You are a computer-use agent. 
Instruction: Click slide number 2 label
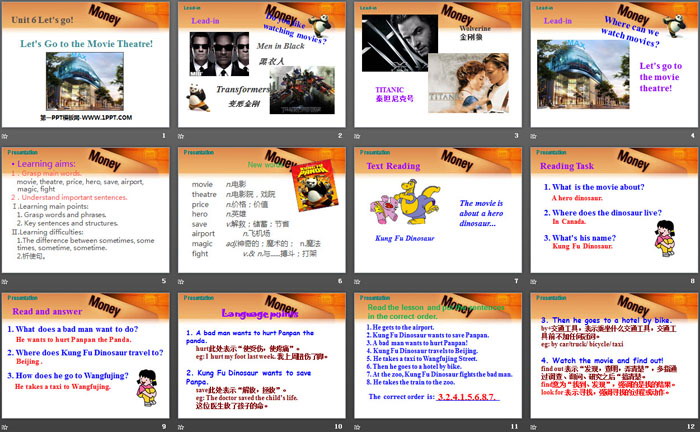(x=340, y=135)
